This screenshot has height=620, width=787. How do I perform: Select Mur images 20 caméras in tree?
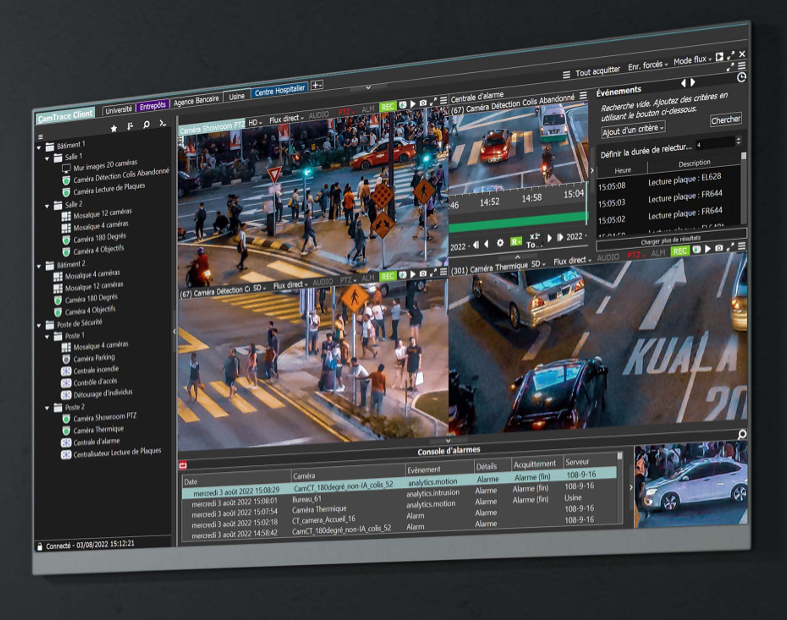click(105, 165)
